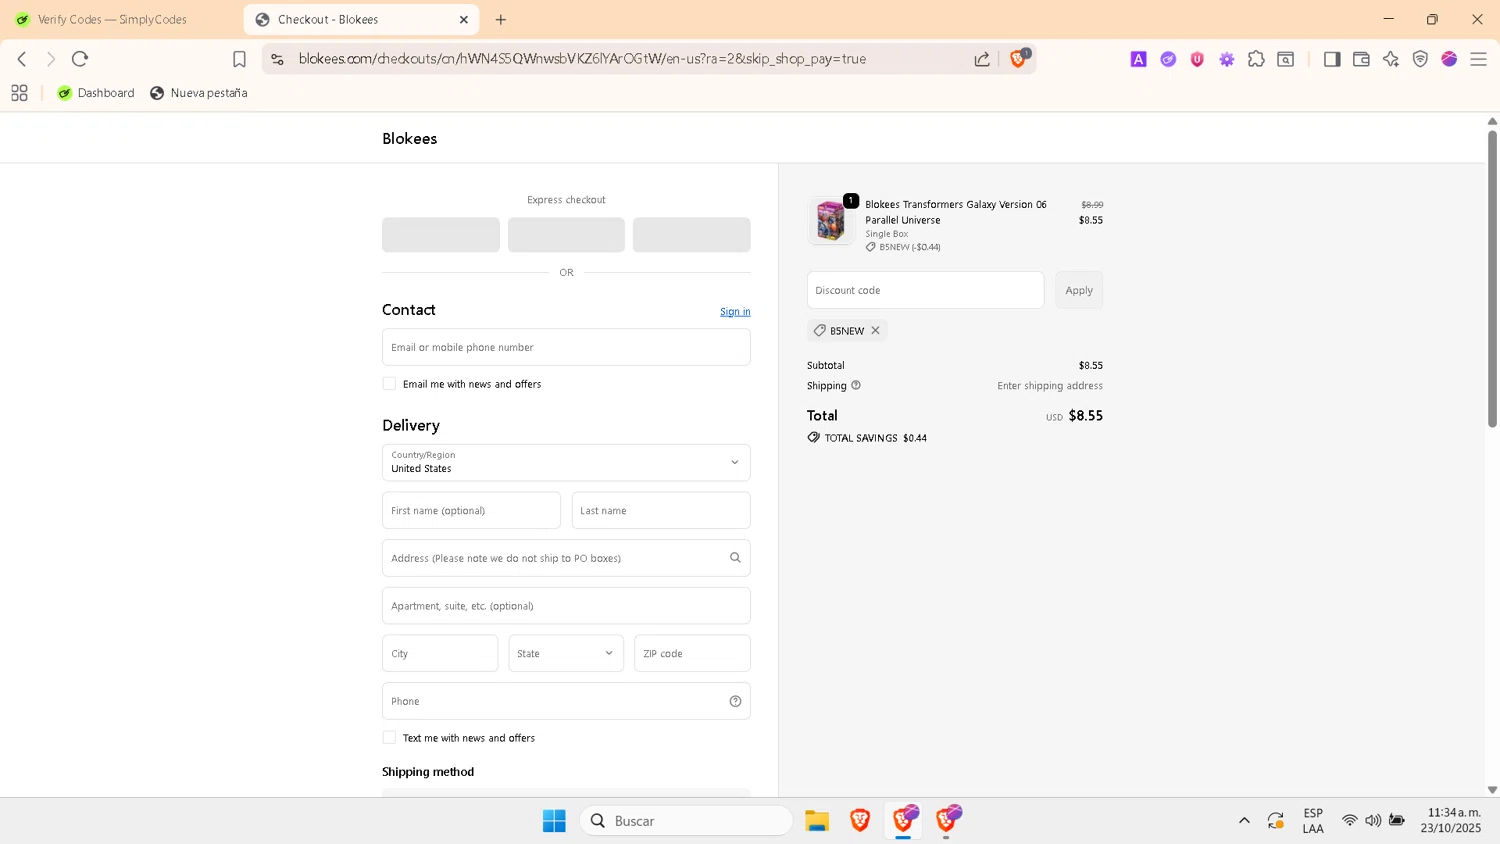Enable 'Email me with news and offers'

[x=389, y=384]
